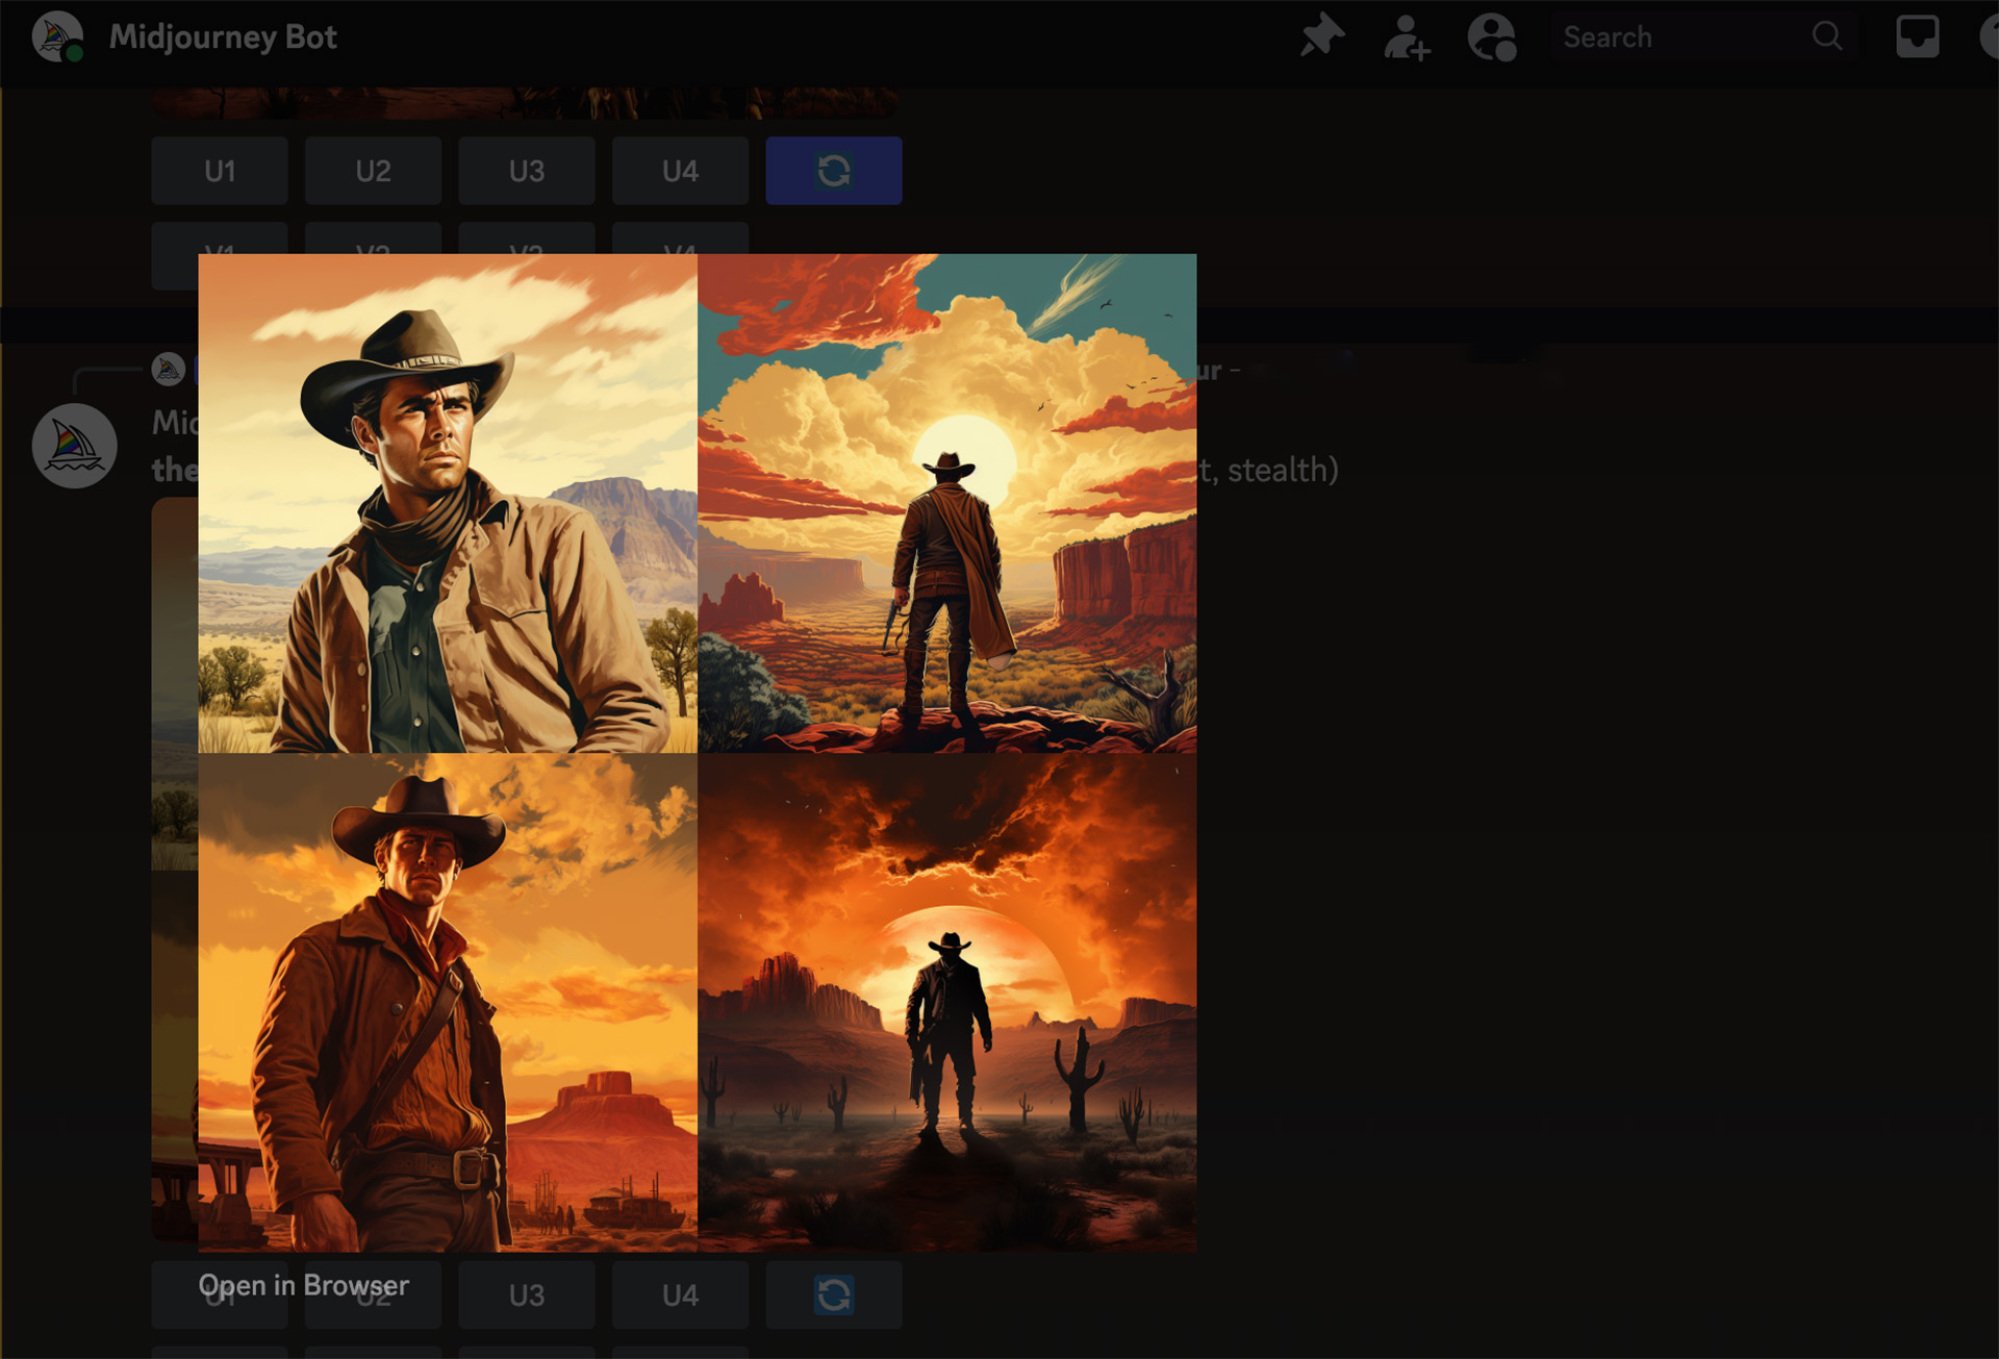This screenshot has width=1999, height=1359.
Task: Click the lower U3 button below the image grid
Action: tap(527, 1295)
